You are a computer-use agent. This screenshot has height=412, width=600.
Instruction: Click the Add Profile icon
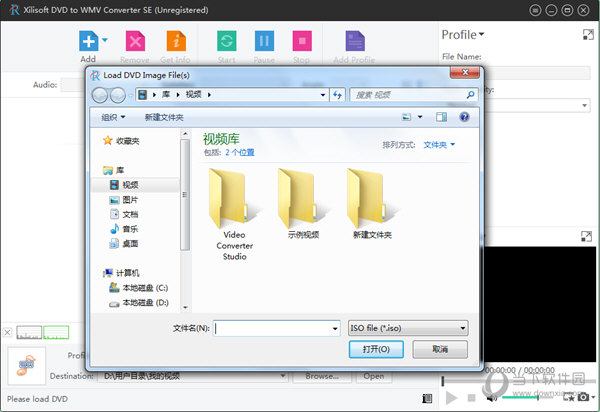355,41
